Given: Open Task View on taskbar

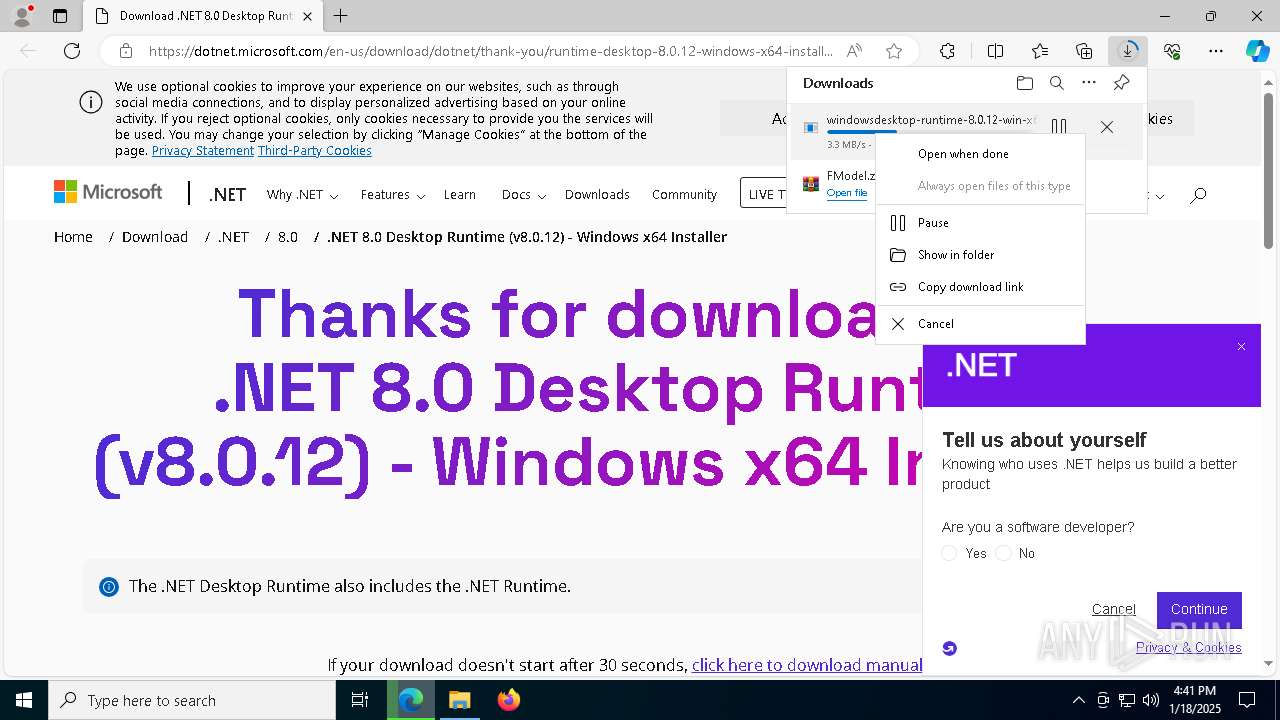Looking at the screenshot, I should pos(360,700).
